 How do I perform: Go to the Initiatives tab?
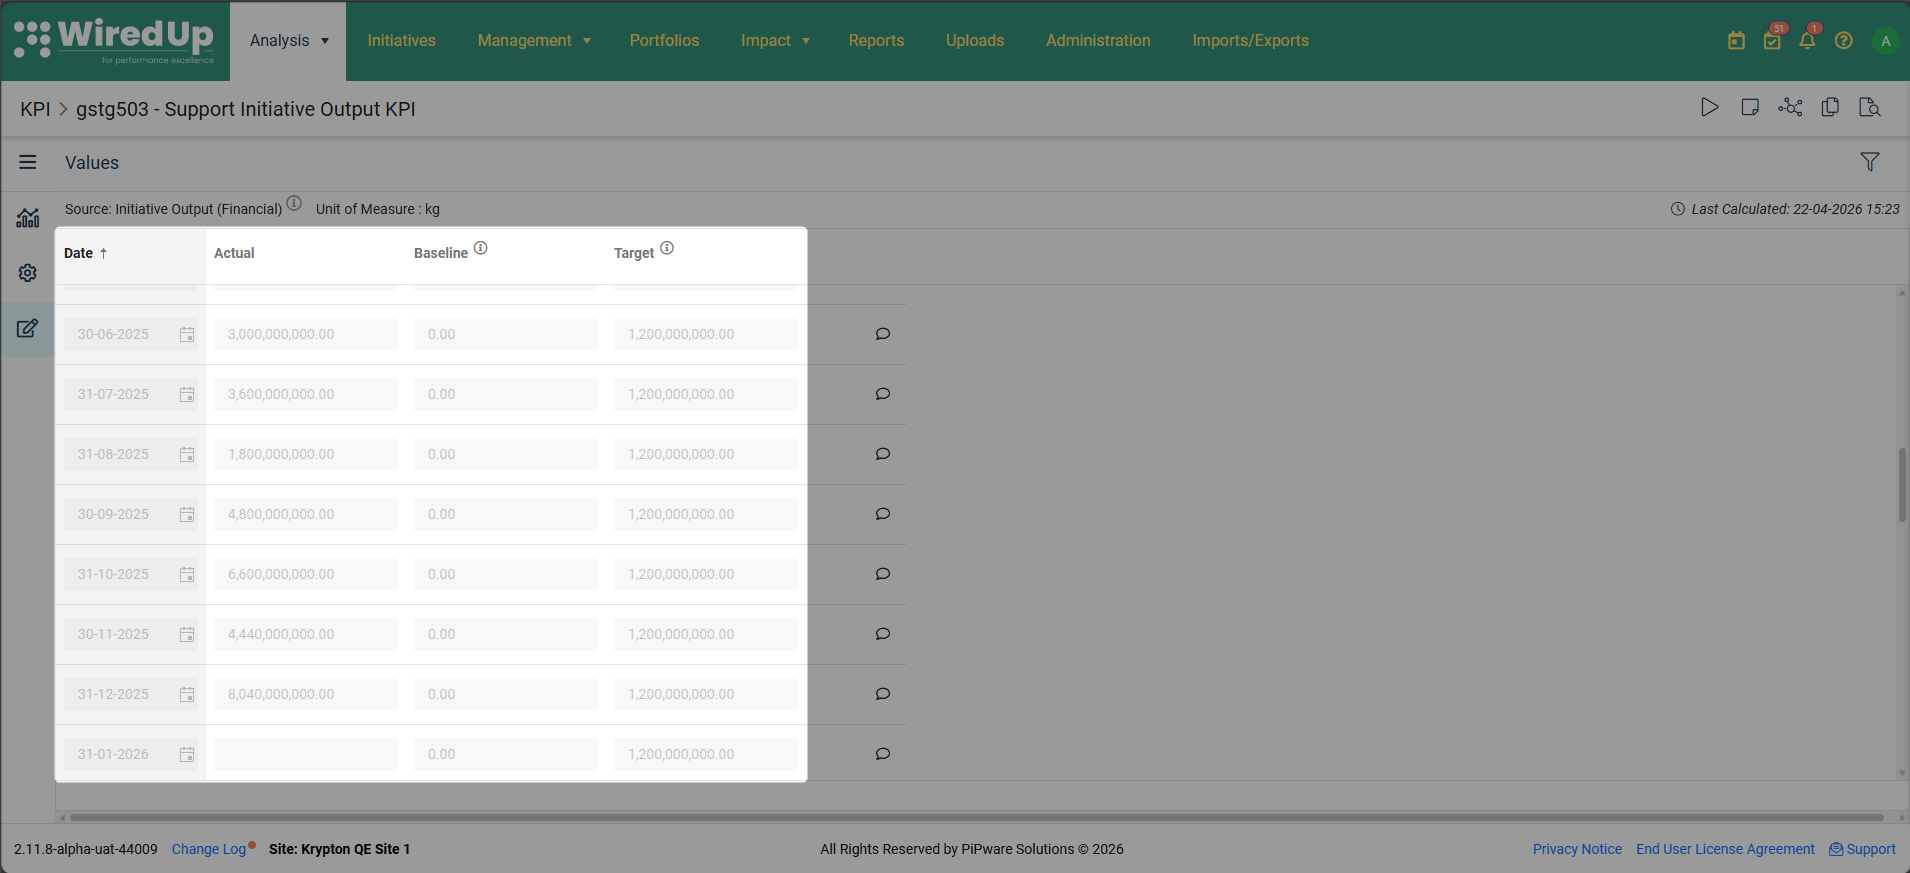pyautogui.click(x=401, y=41)
